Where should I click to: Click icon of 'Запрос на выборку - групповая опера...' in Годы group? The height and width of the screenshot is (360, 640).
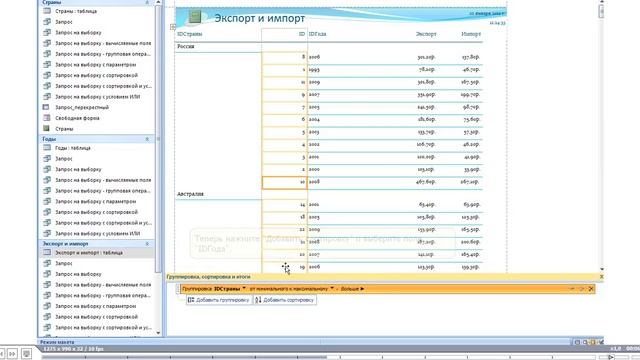click(x=47, y=191)
